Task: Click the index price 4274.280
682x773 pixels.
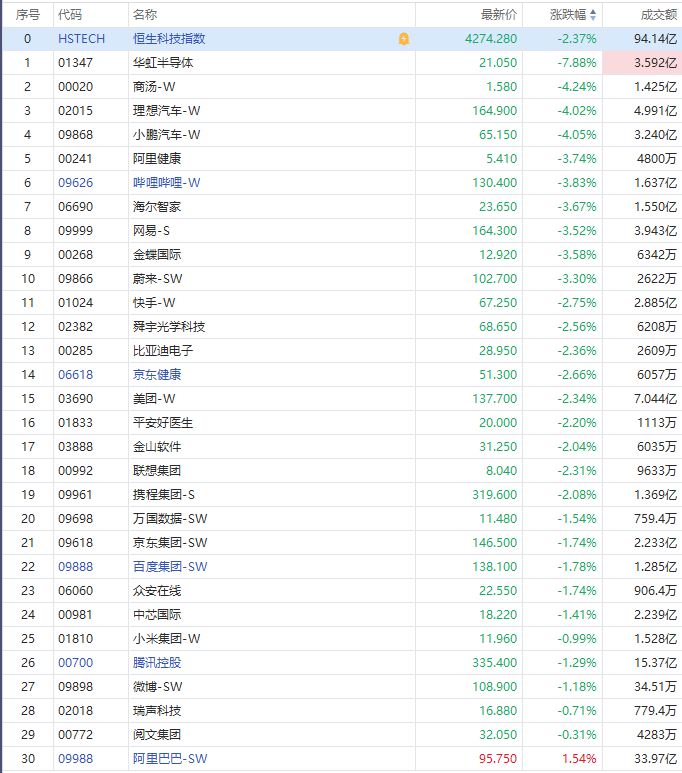Action: [x=491, y=39]
